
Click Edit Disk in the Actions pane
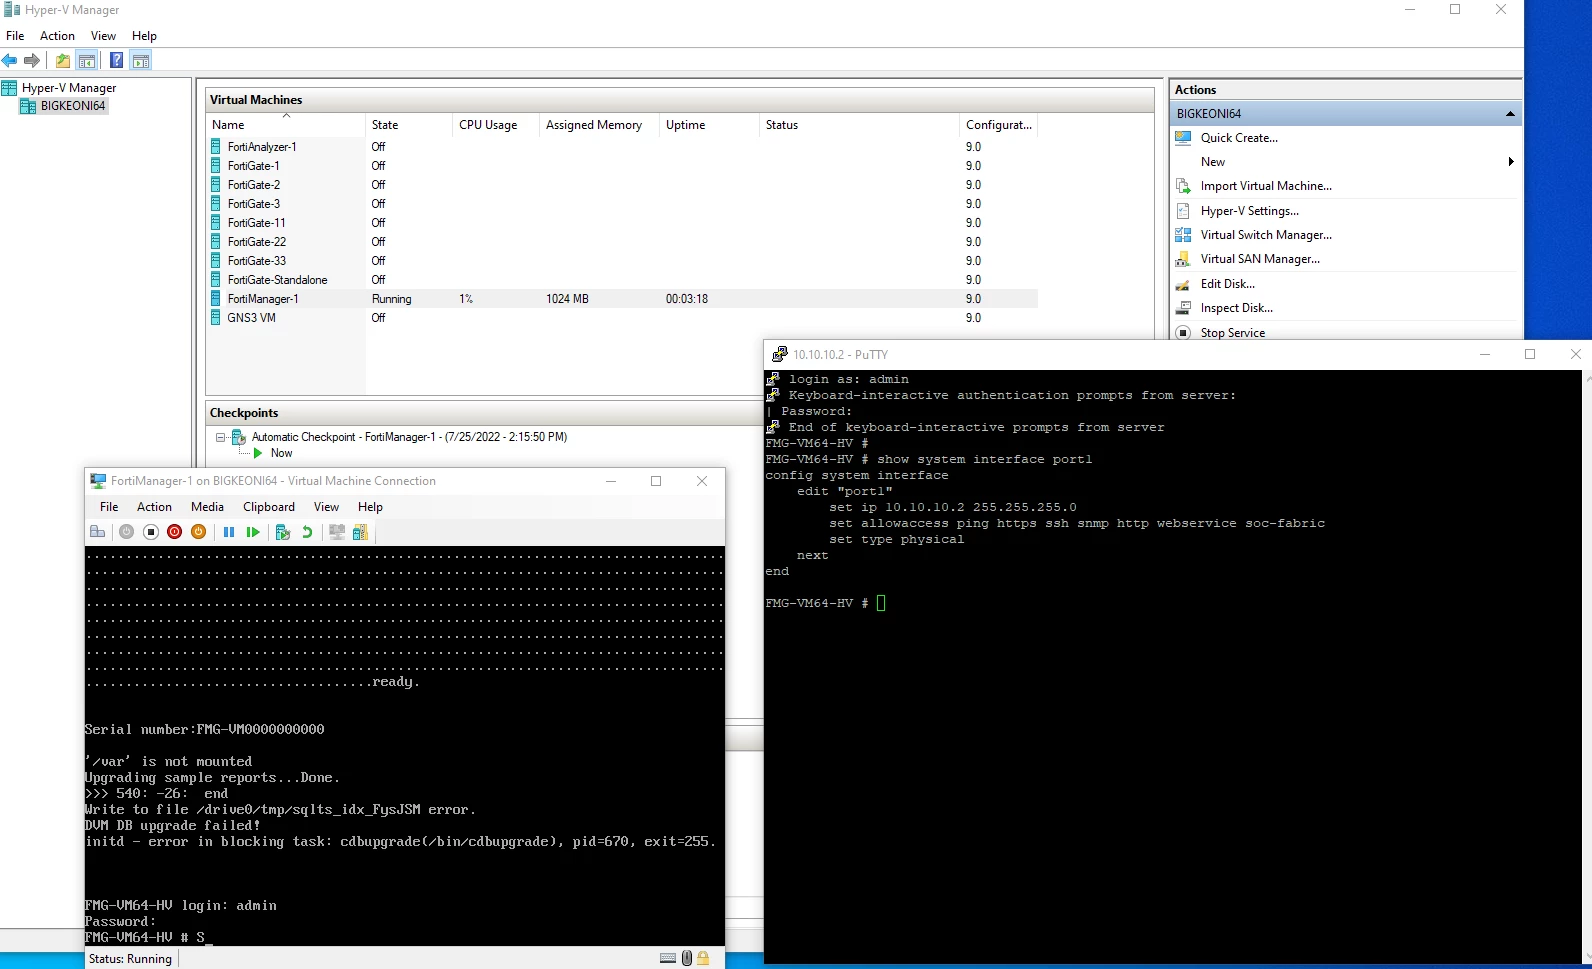pos(1228,284)
